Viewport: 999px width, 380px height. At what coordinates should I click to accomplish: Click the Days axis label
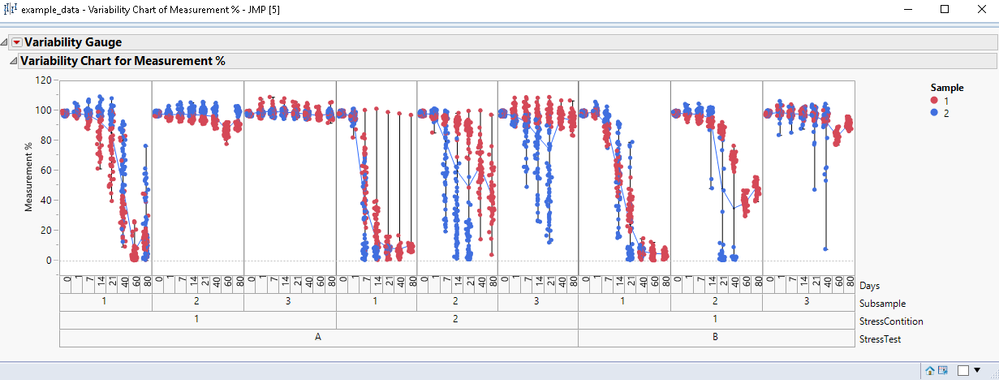(x=869, y=286)
